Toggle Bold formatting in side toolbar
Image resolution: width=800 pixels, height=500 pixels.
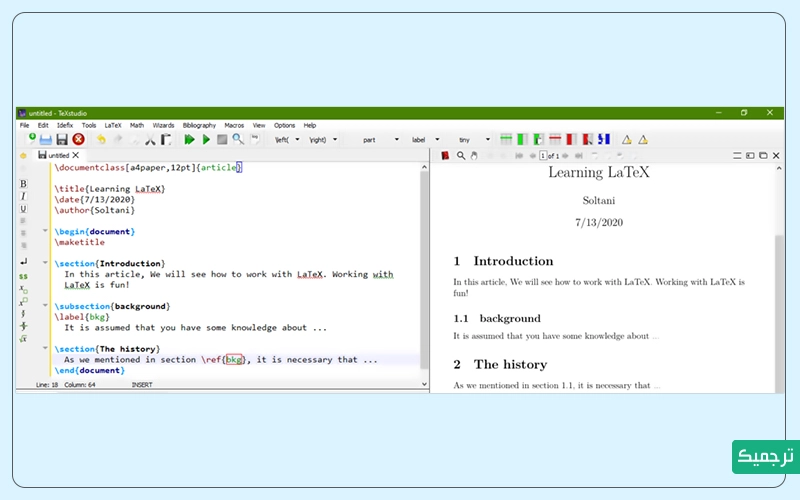pyautogui.click(x=23, y=184)
